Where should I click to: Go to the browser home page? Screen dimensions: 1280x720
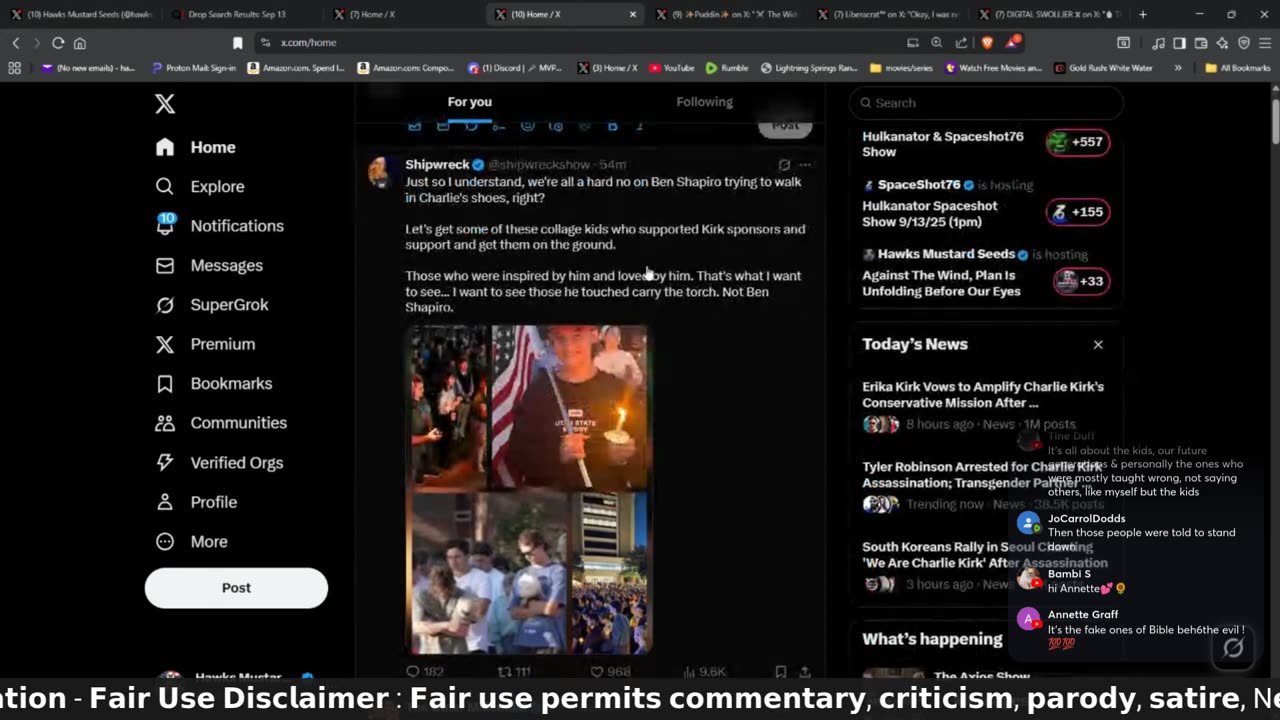click(x=80, y=43)
